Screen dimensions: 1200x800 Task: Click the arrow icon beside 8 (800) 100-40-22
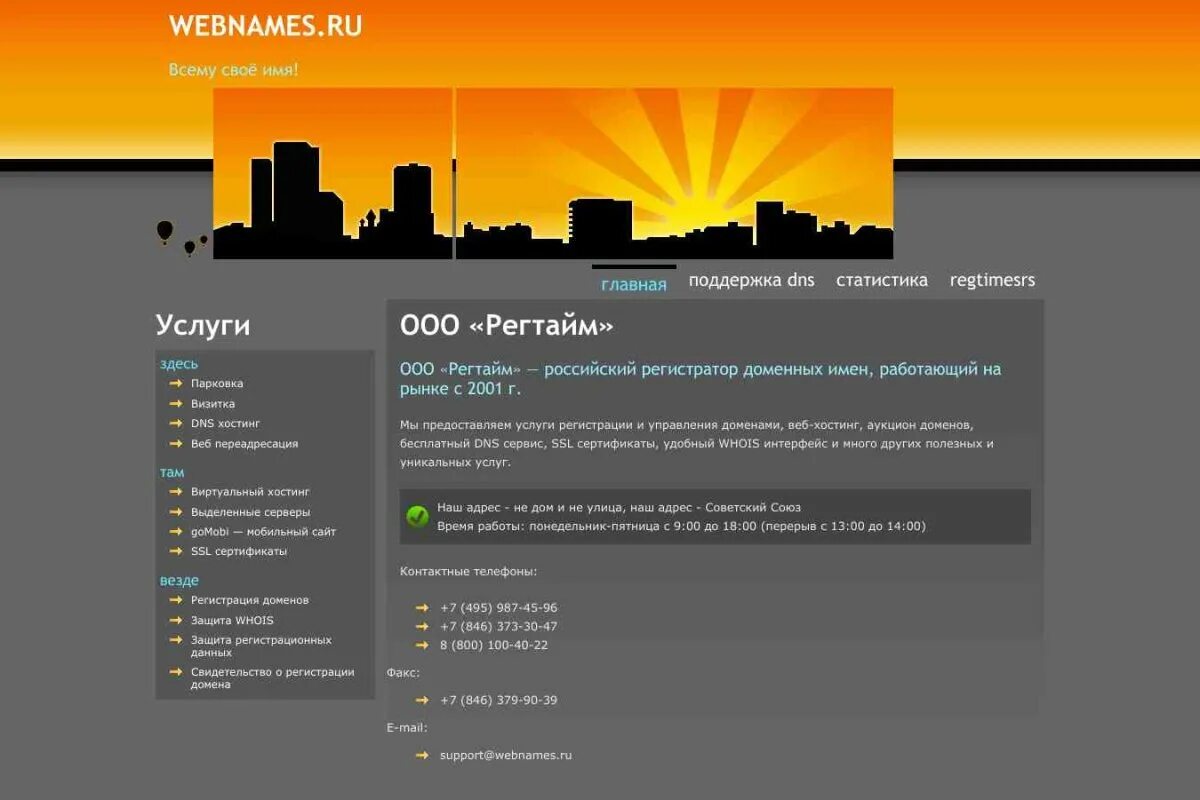422,645
